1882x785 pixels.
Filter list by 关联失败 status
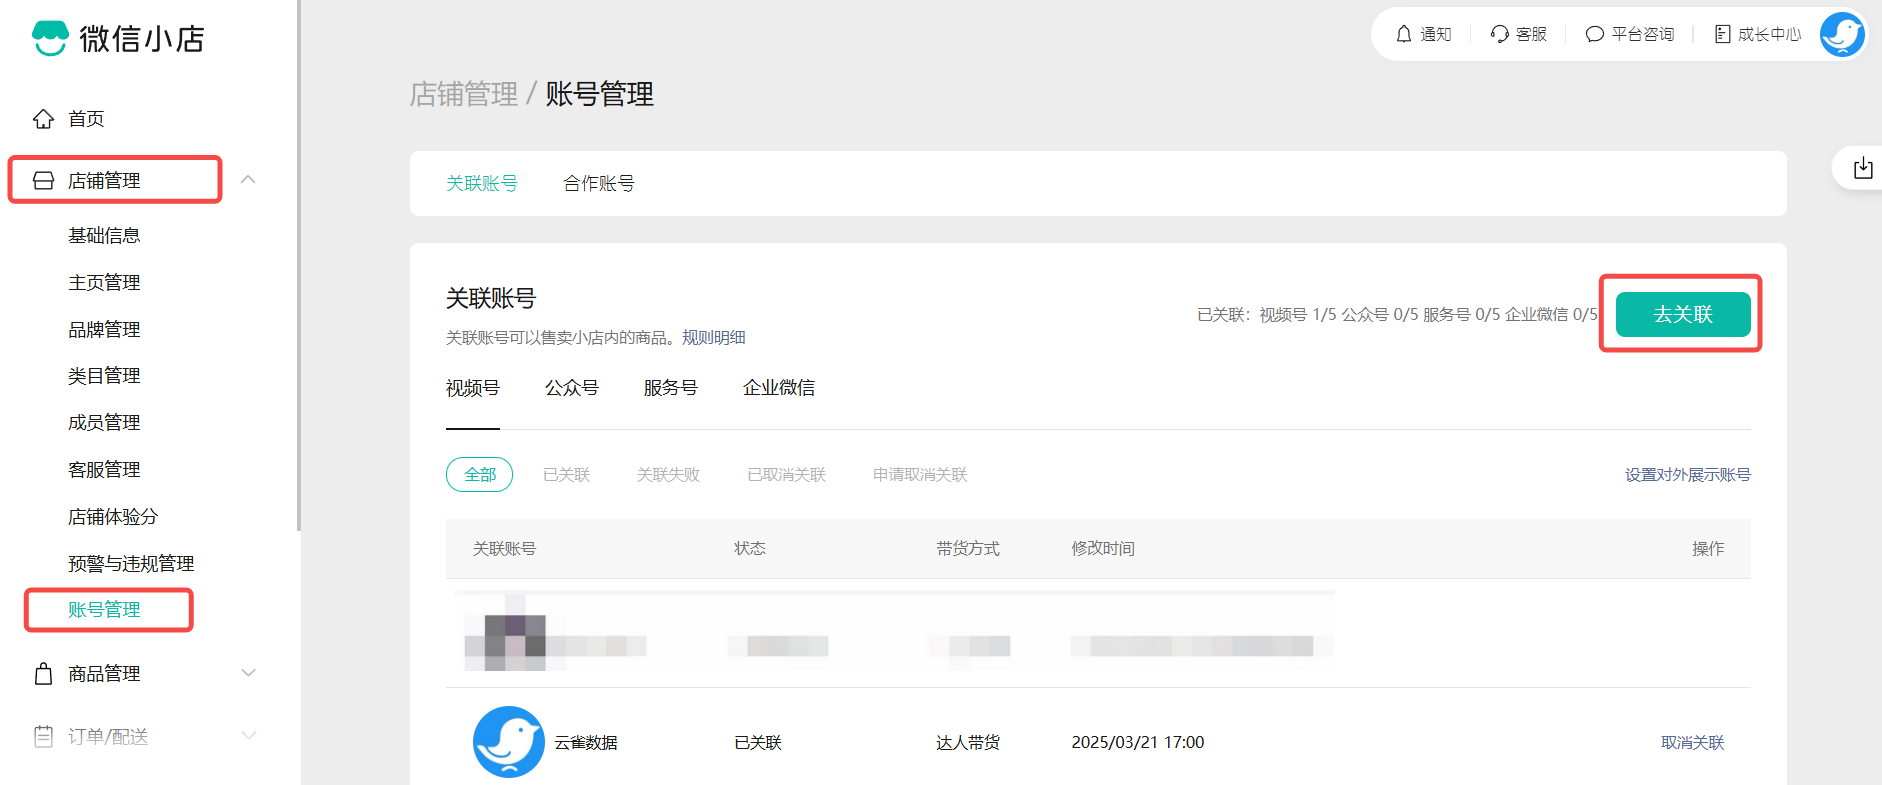[668, 475]
